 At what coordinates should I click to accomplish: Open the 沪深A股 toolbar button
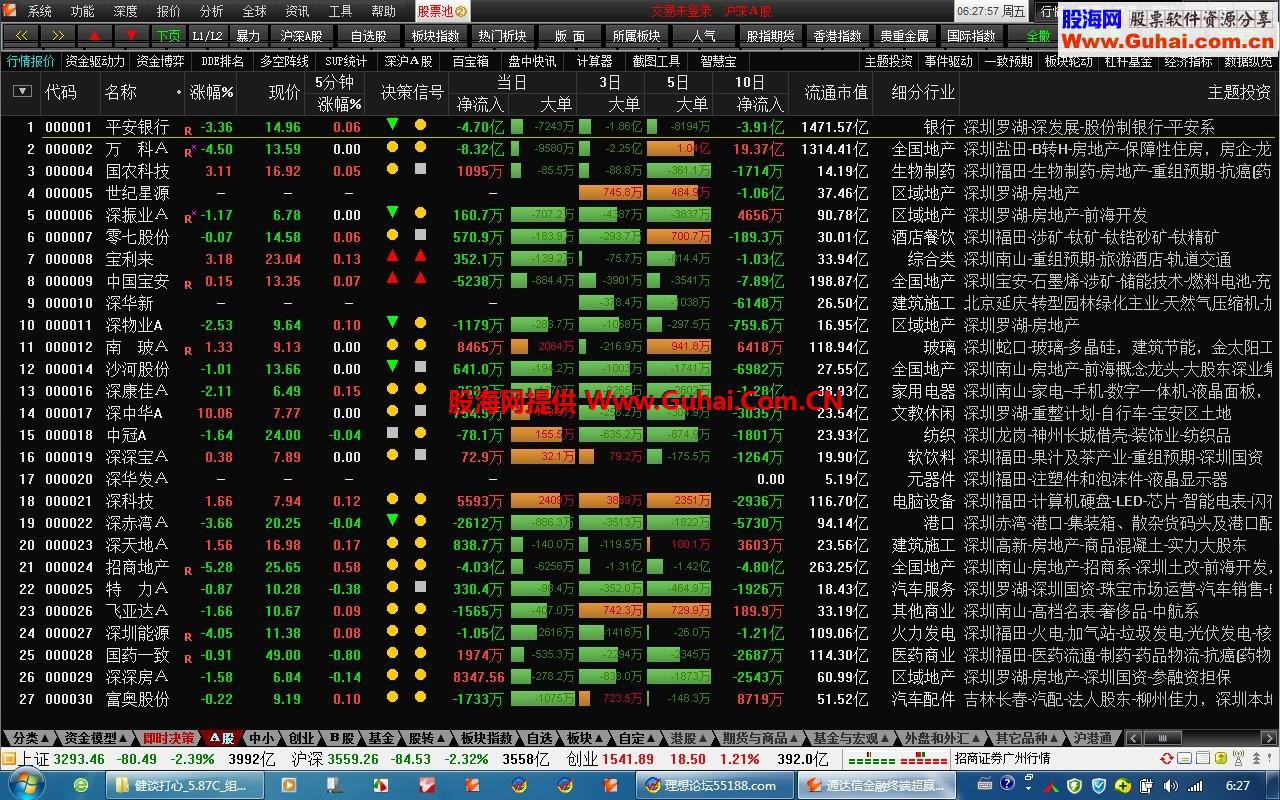tap(301, 35)
